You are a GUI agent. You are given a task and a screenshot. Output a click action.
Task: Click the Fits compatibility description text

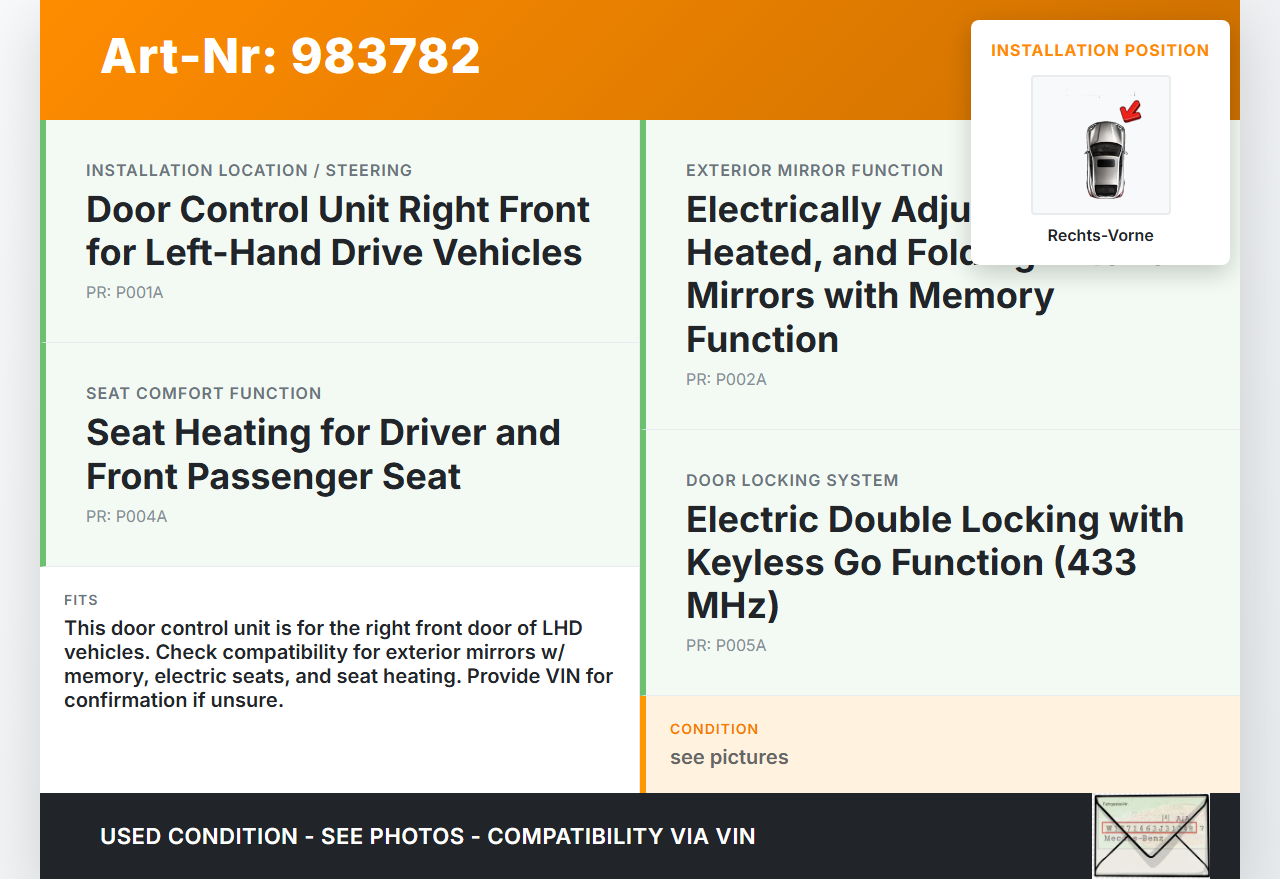[338, 664]
